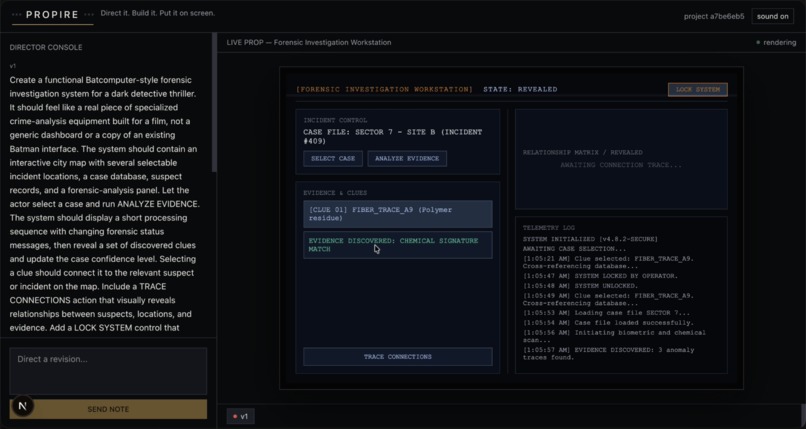Screen dimensions: 806x429
Task: Click the SELECT CASE button
Action: 333,158
